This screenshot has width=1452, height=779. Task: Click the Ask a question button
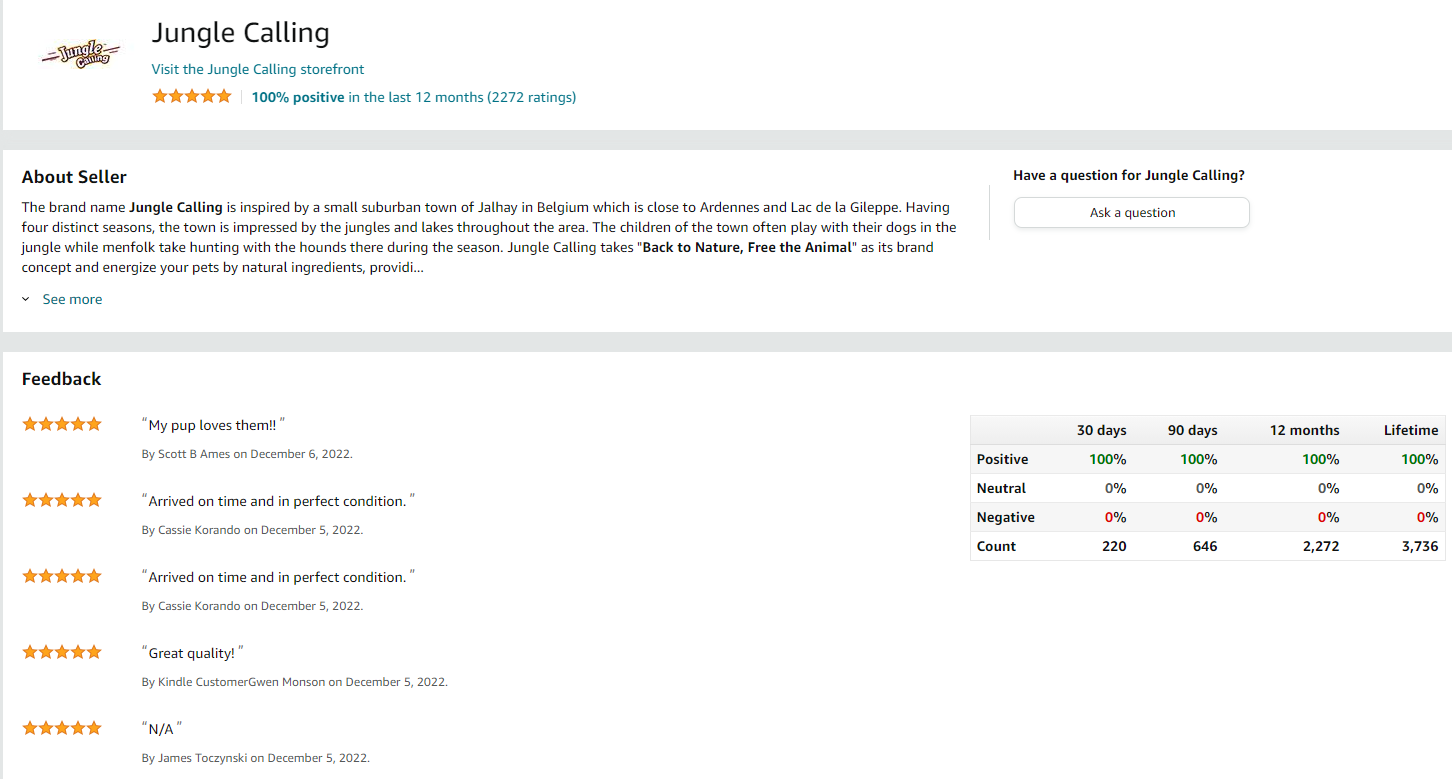click(1132, 212)
